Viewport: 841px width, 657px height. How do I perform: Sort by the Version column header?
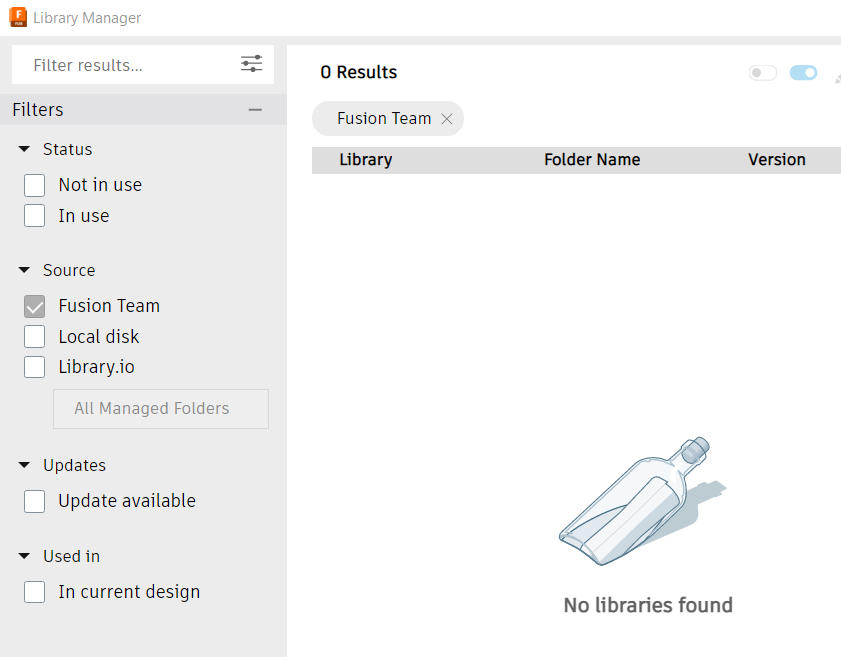[777, 160]
